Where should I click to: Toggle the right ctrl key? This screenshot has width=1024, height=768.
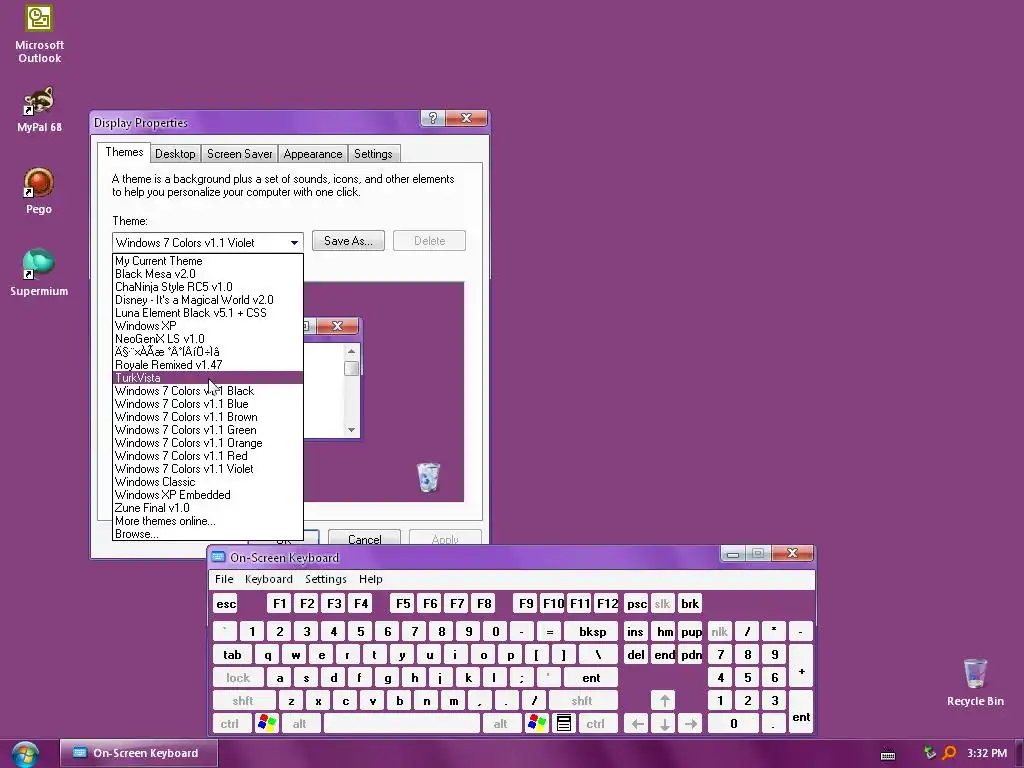tap(596, 724)
